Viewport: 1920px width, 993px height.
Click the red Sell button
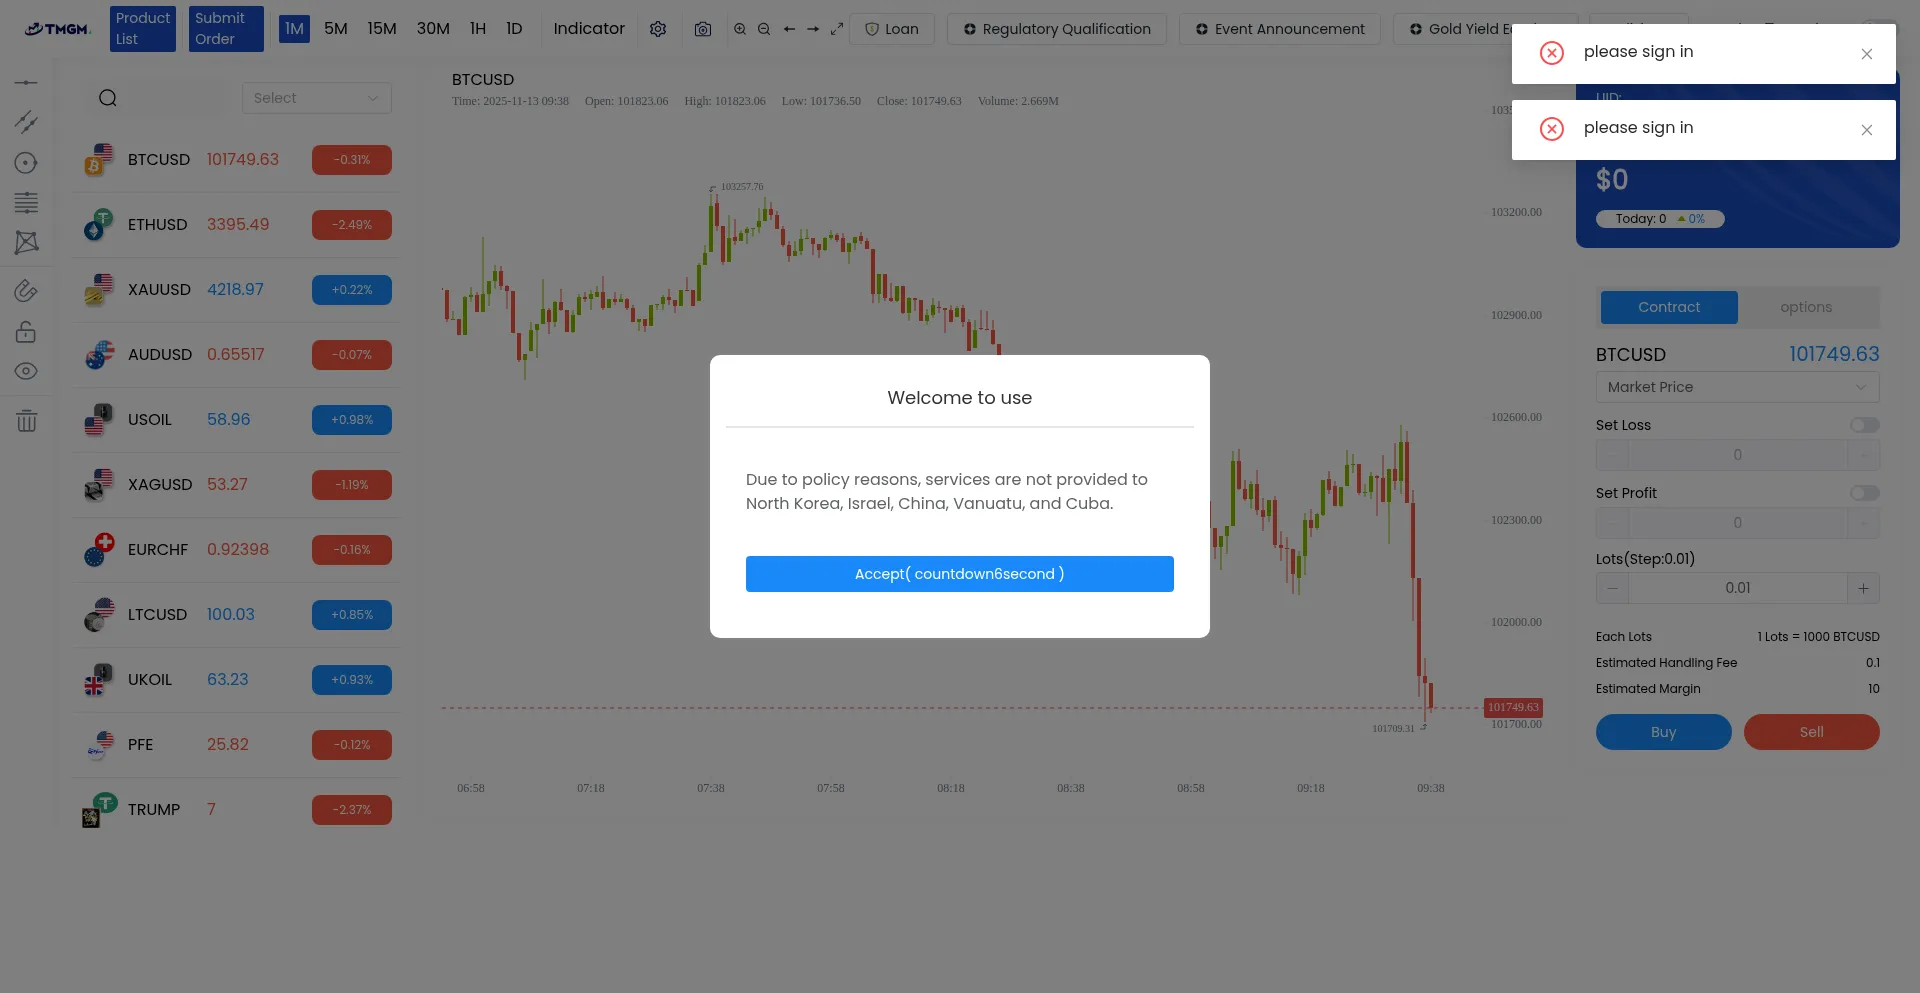1811,732
